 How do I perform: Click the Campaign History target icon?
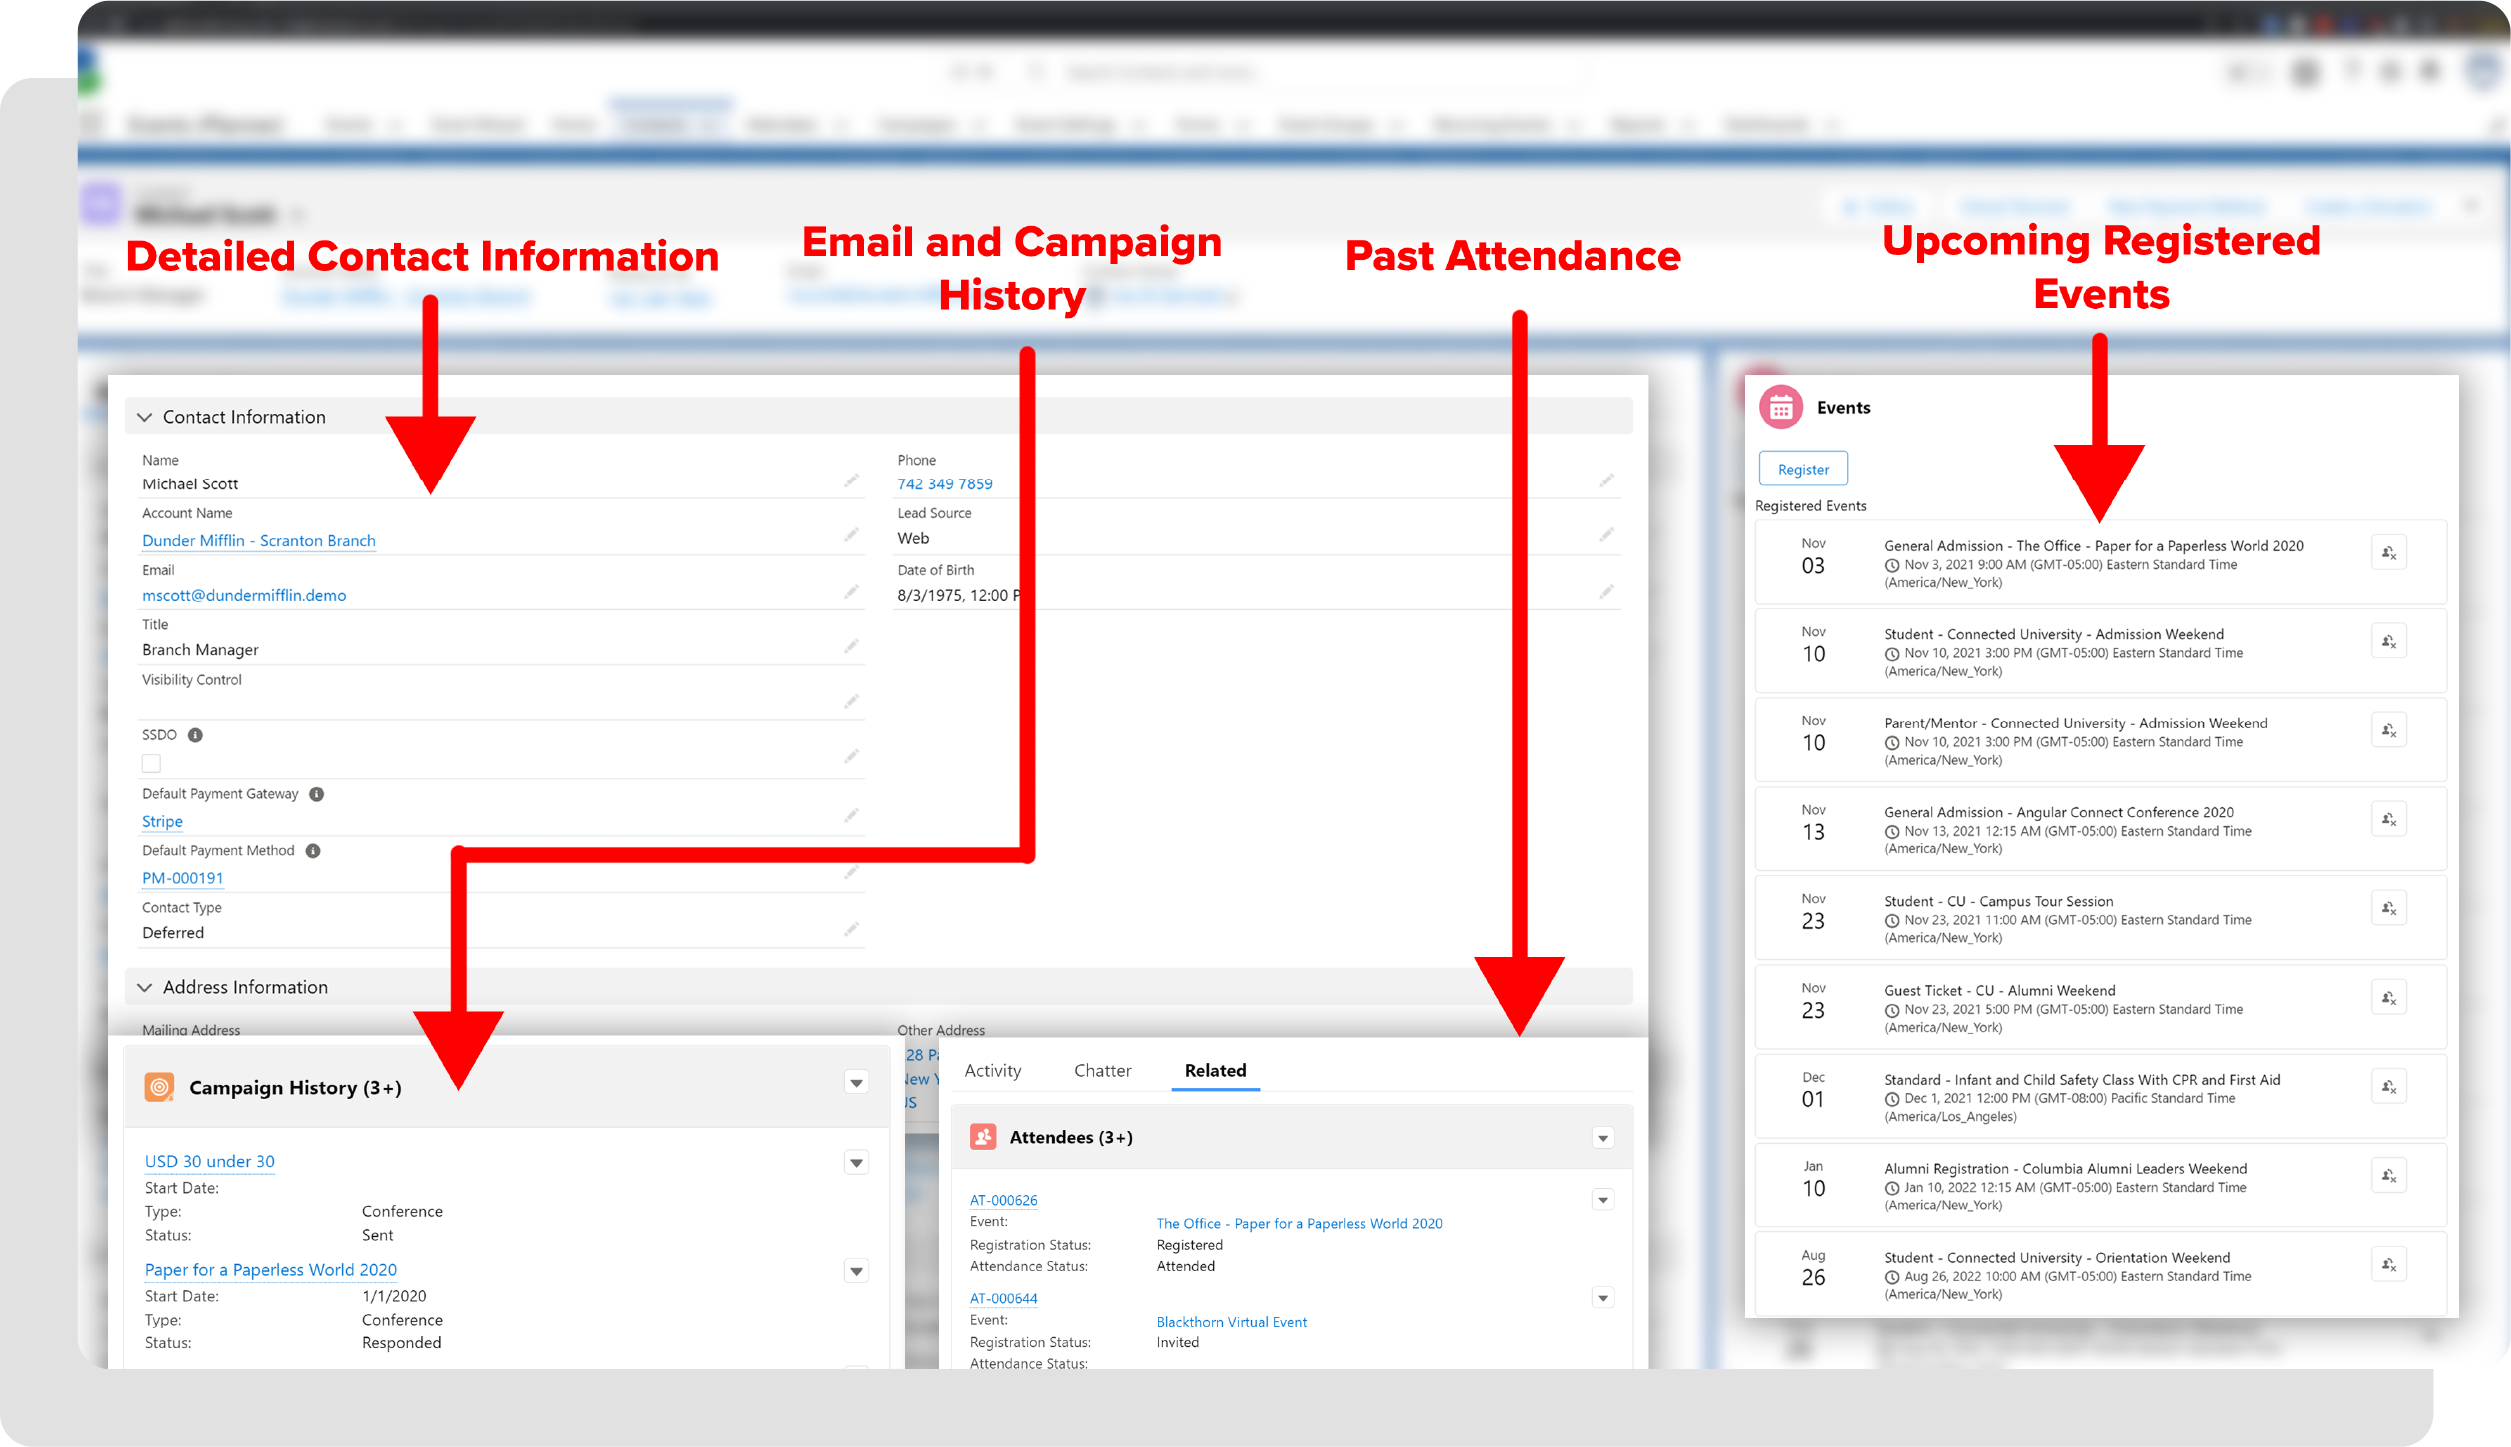click(x=159, y=1086)
